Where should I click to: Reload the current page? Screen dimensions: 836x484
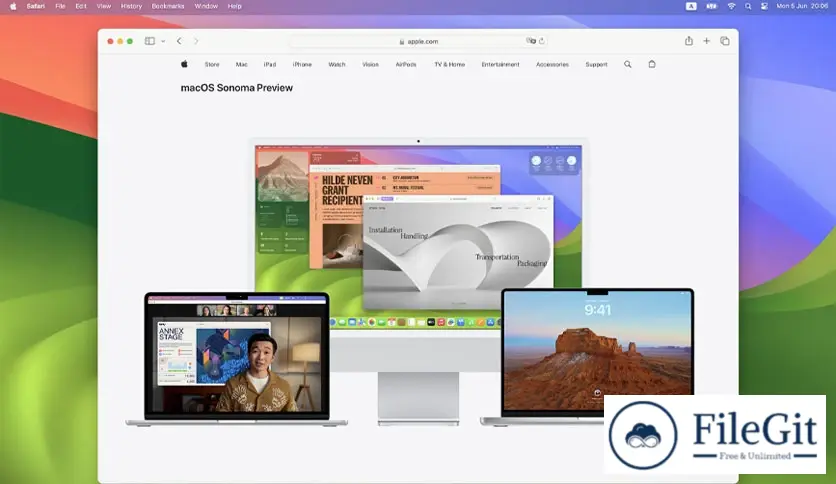click(x=542, y=41)
